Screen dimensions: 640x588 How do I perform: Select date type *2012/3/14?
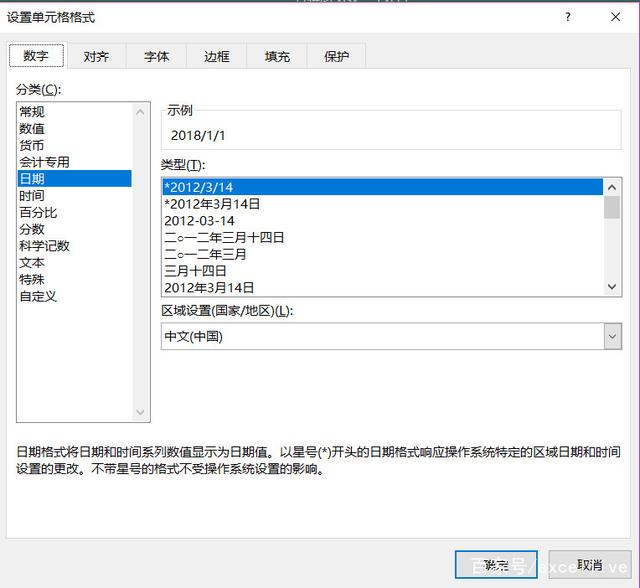(382, 187)
